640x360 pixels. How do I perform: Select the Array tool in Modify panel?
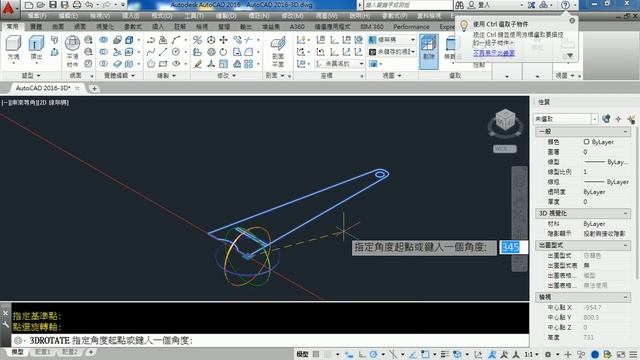[249, 64]
